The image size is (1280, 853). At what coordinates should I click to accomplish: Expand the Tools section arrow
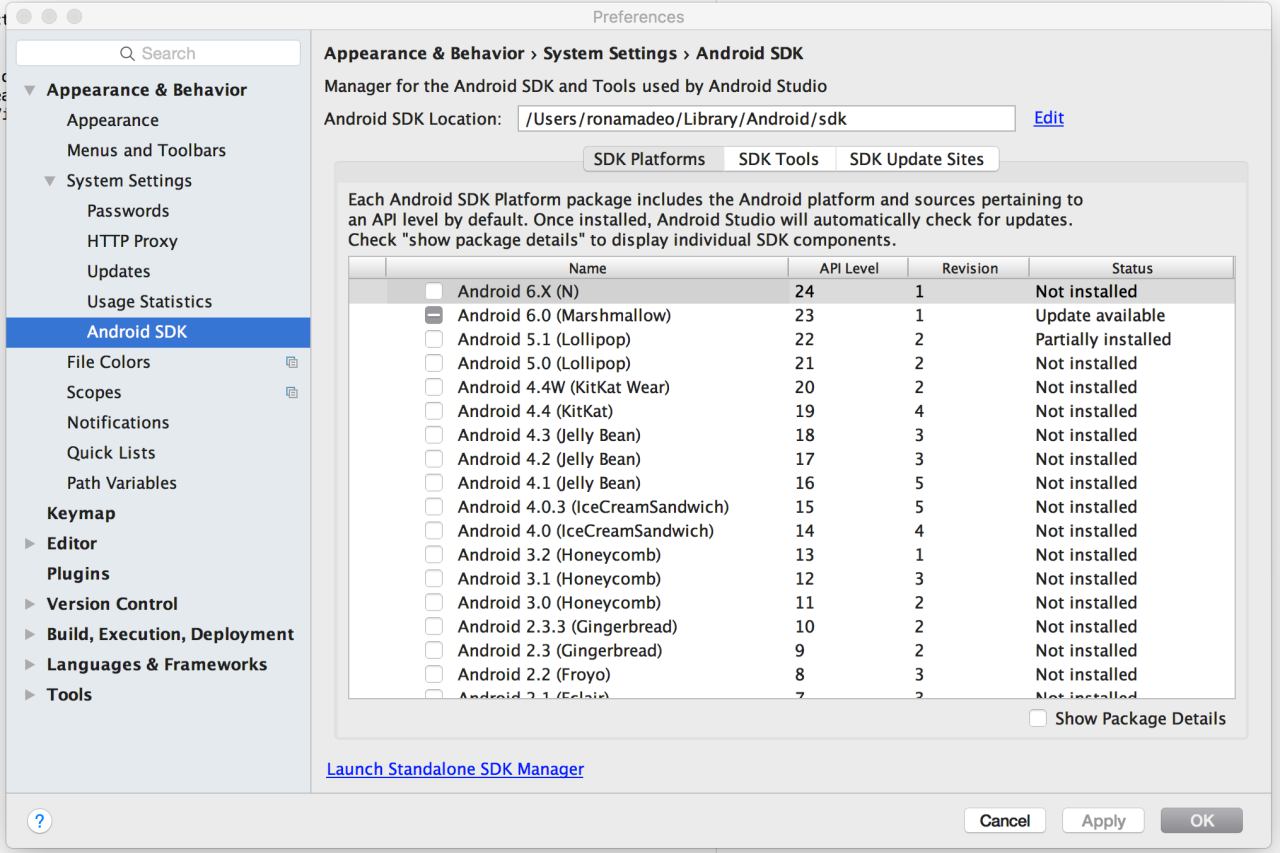tap(29, 695)
